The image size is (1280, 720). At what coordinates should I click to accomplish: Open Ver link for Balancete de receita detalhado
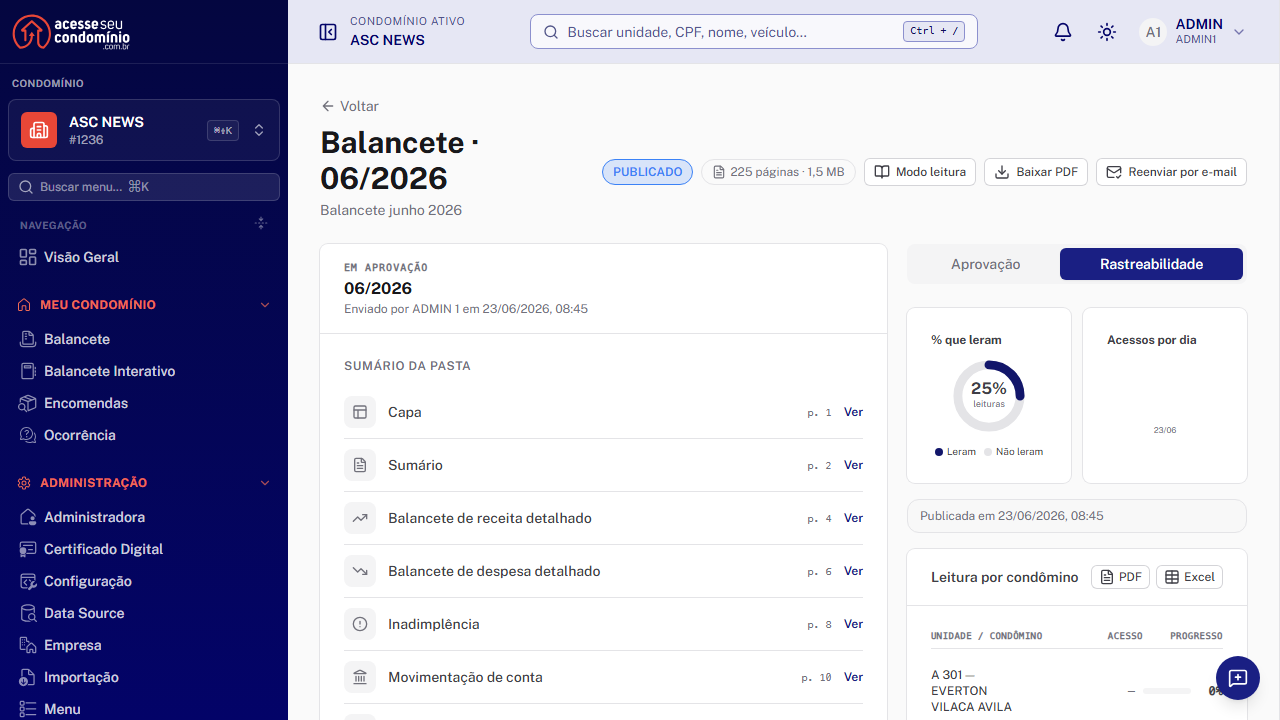click(x=853, y=518)
